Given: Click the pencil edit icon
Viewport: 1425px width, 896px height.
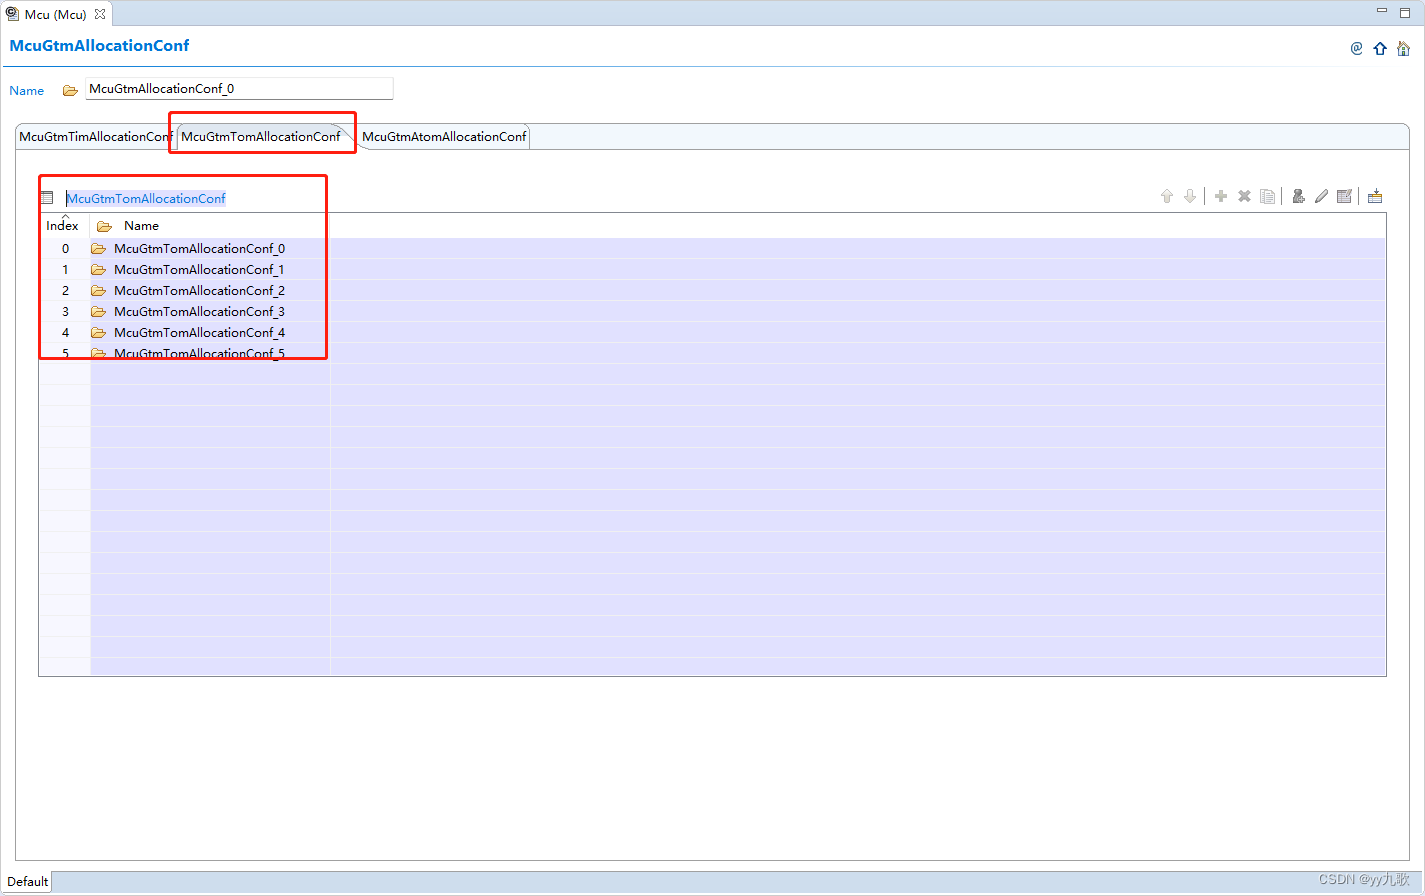Looking at the screenshot, I should pyautogui.click(x=1322, y=196).
